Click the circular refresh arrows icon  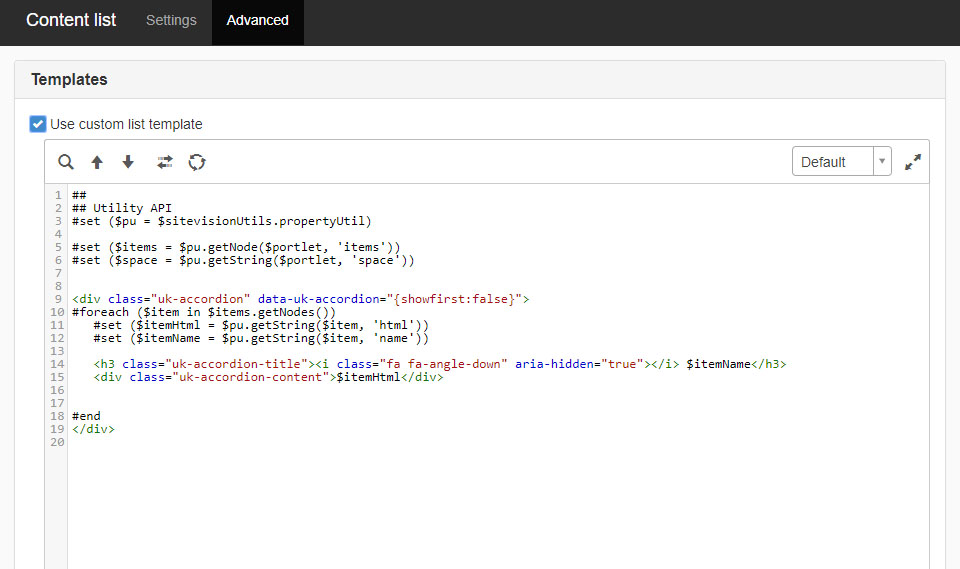[x=197, y=162]
